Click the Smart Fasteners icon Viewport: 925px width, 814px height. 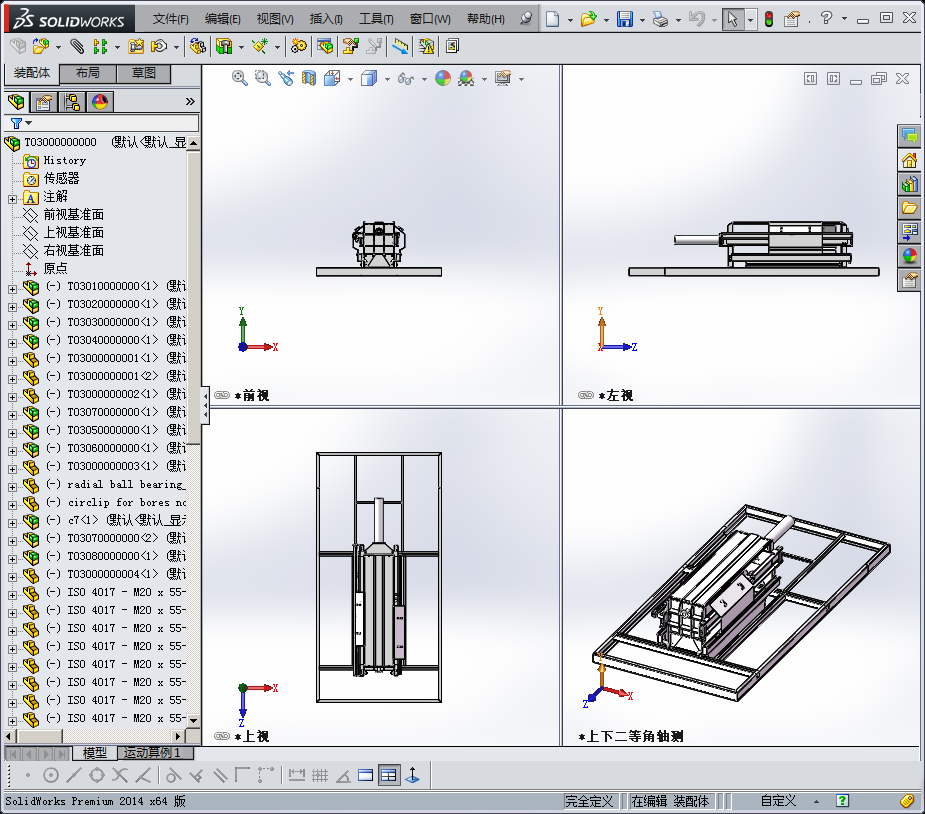tap(136, 46)
